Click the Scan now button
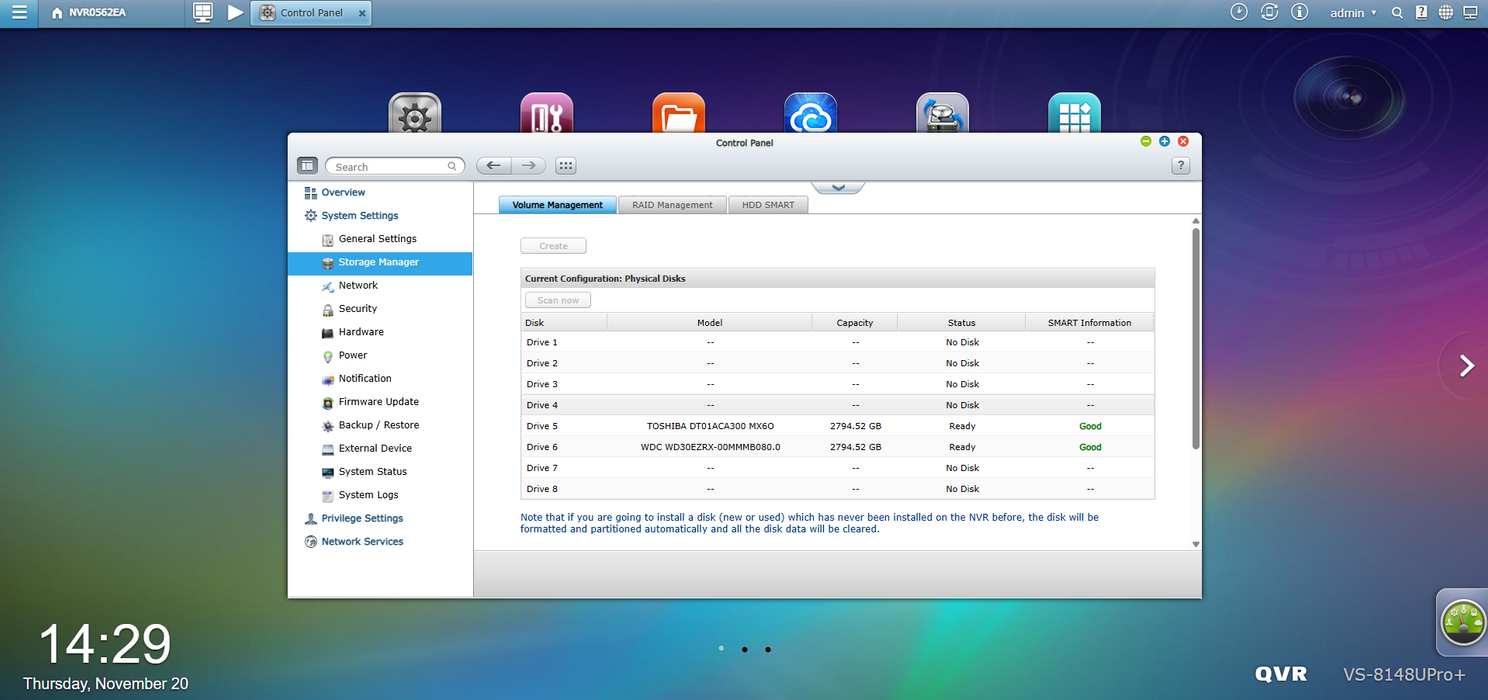Screen dimensions: 1488x700 tap(557, 300)
